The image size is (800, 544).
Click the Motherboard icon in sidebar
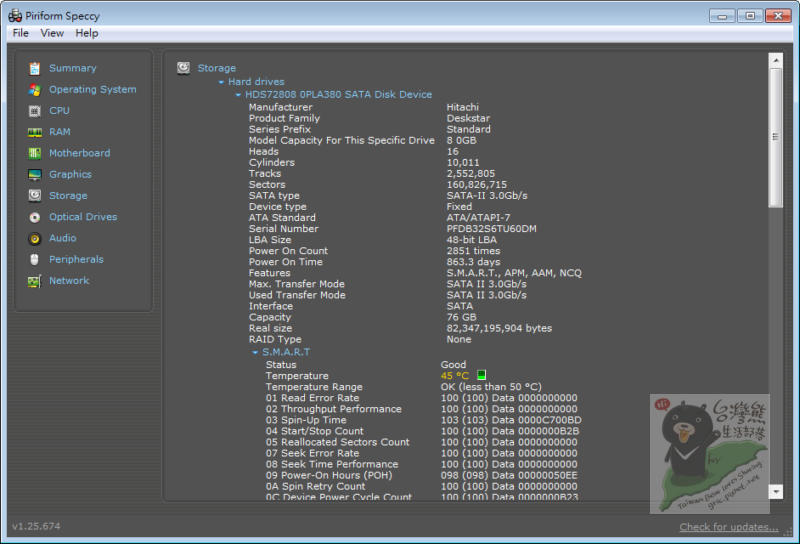[35, 153]
